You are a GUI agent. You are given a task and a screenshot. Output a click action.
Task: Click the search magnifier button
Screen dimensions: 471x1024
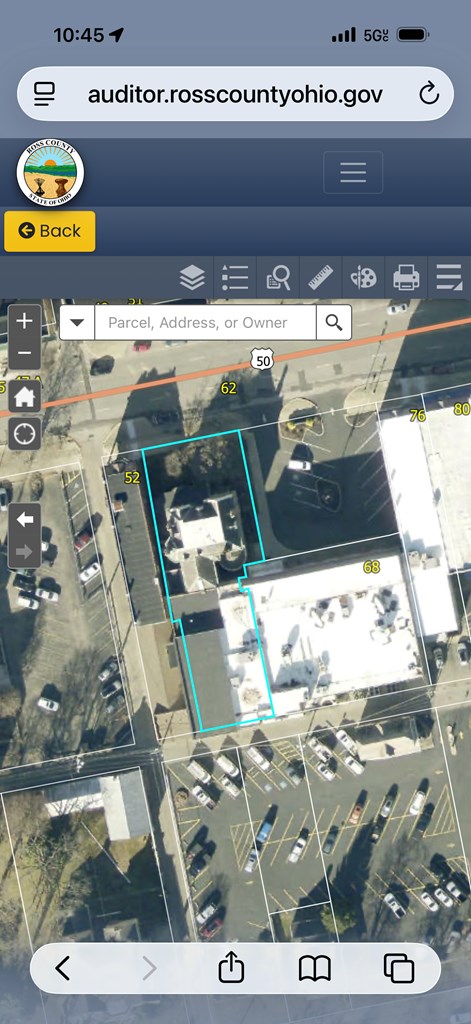(334, 323)
